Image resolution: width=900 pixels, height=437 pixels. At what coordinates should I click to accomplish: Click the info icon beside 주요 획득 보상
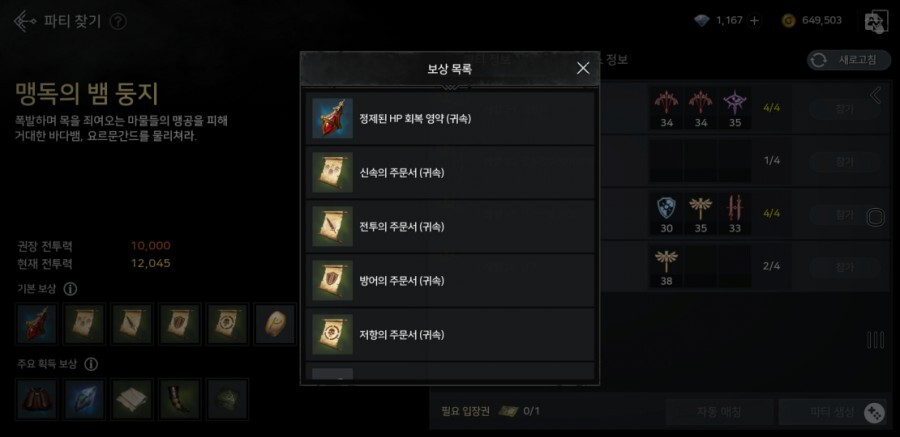tap(91, 364)
